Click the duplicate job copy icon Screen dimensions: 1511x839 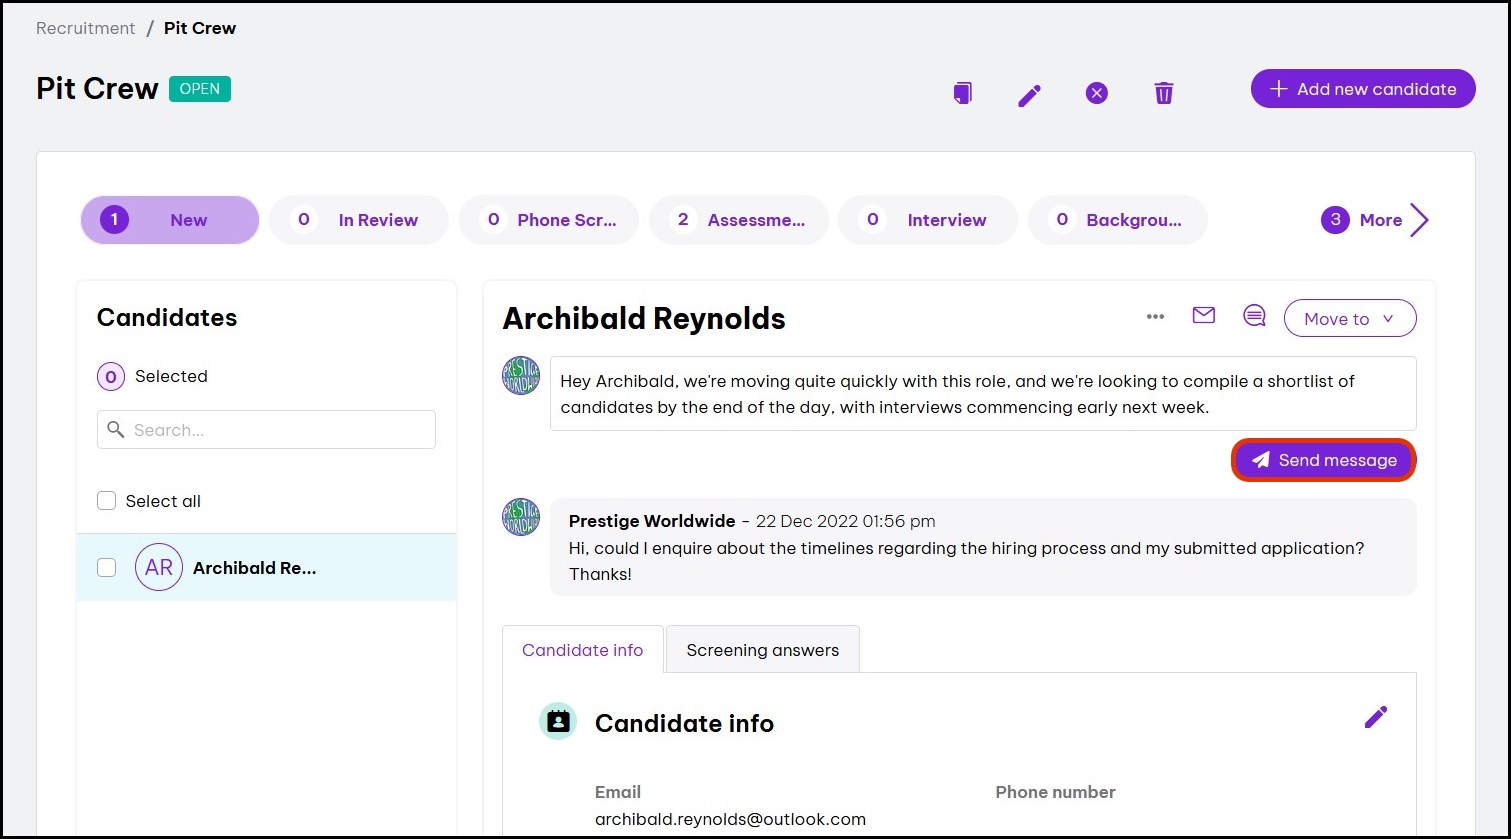(x=962, y=93)
